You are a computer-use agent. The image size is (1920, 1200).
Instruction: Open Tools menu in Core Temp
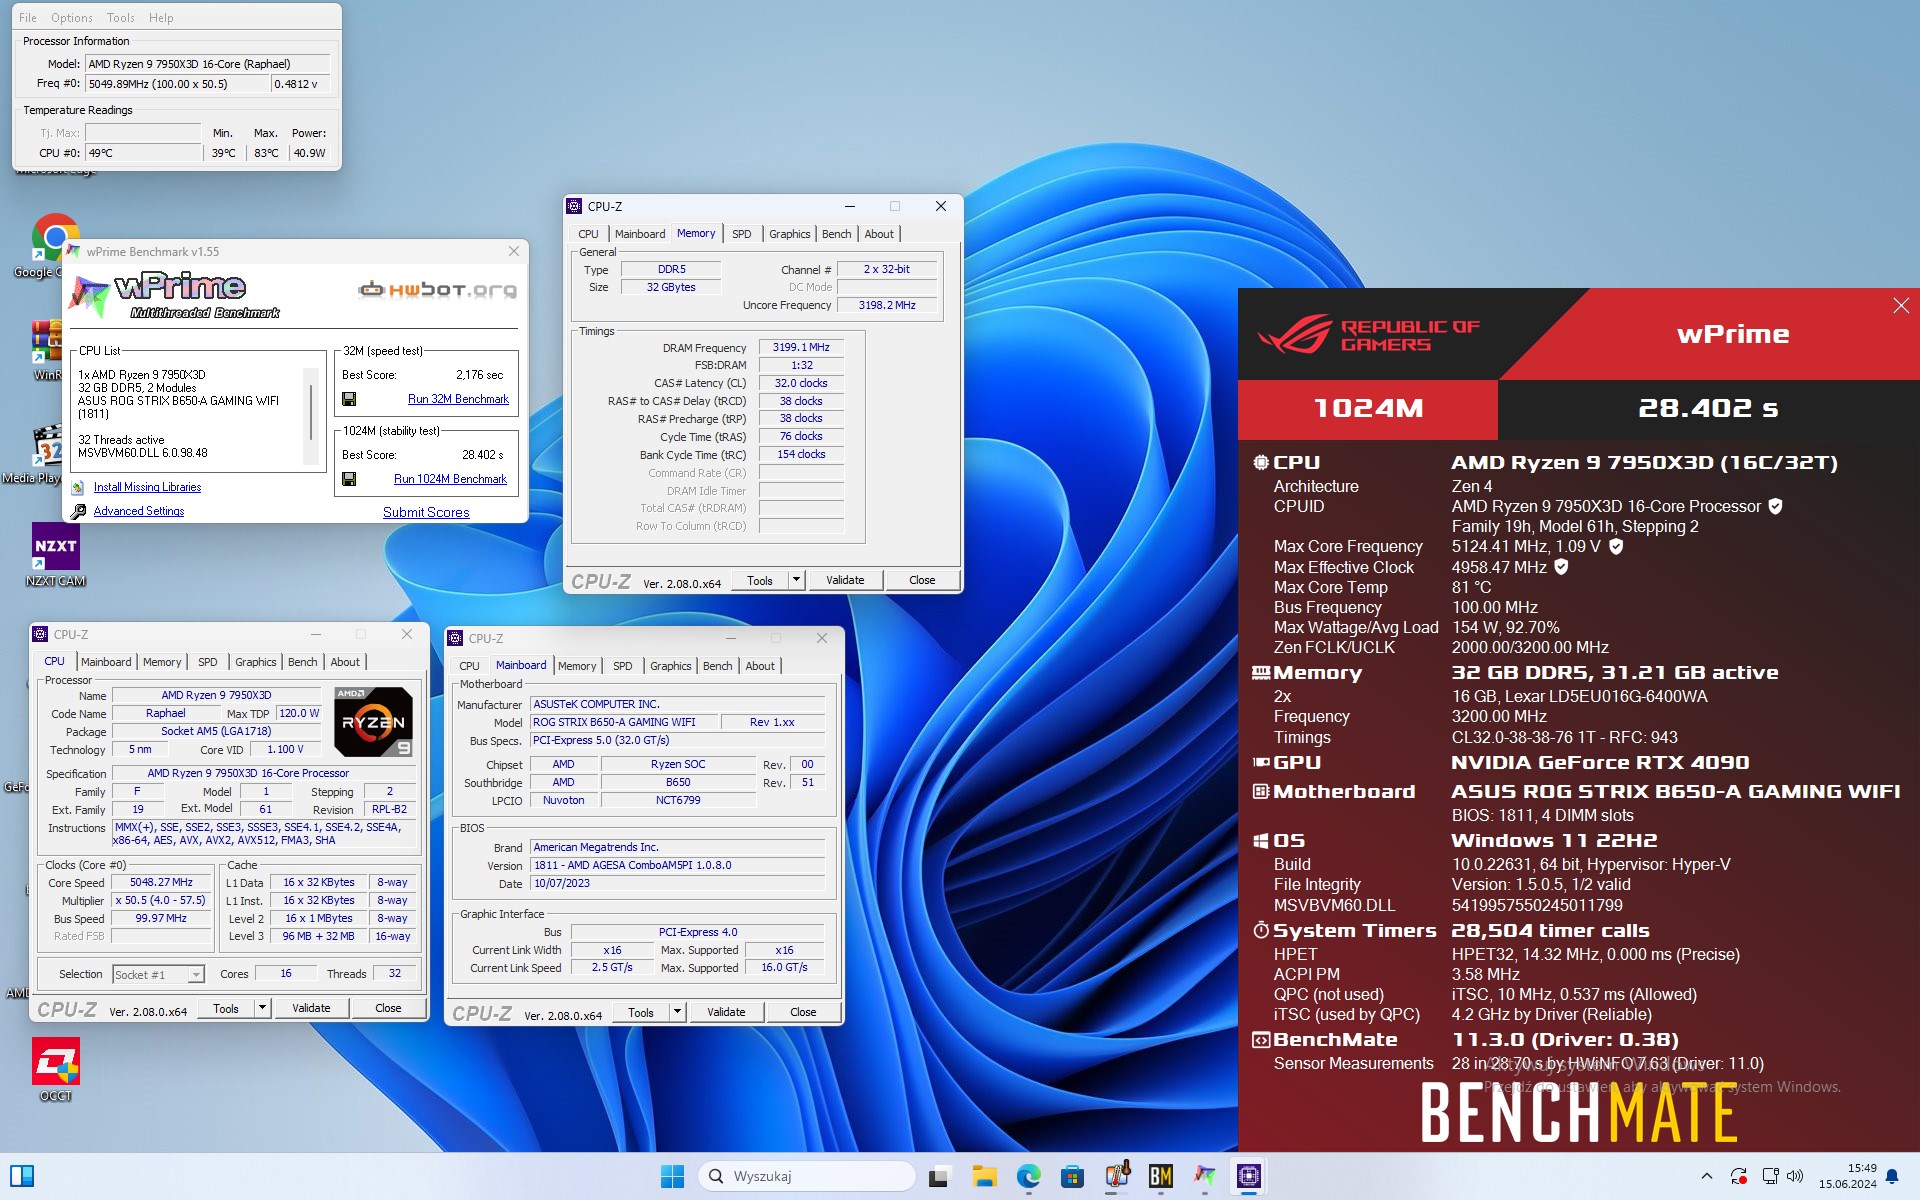[x=121, y=18]
